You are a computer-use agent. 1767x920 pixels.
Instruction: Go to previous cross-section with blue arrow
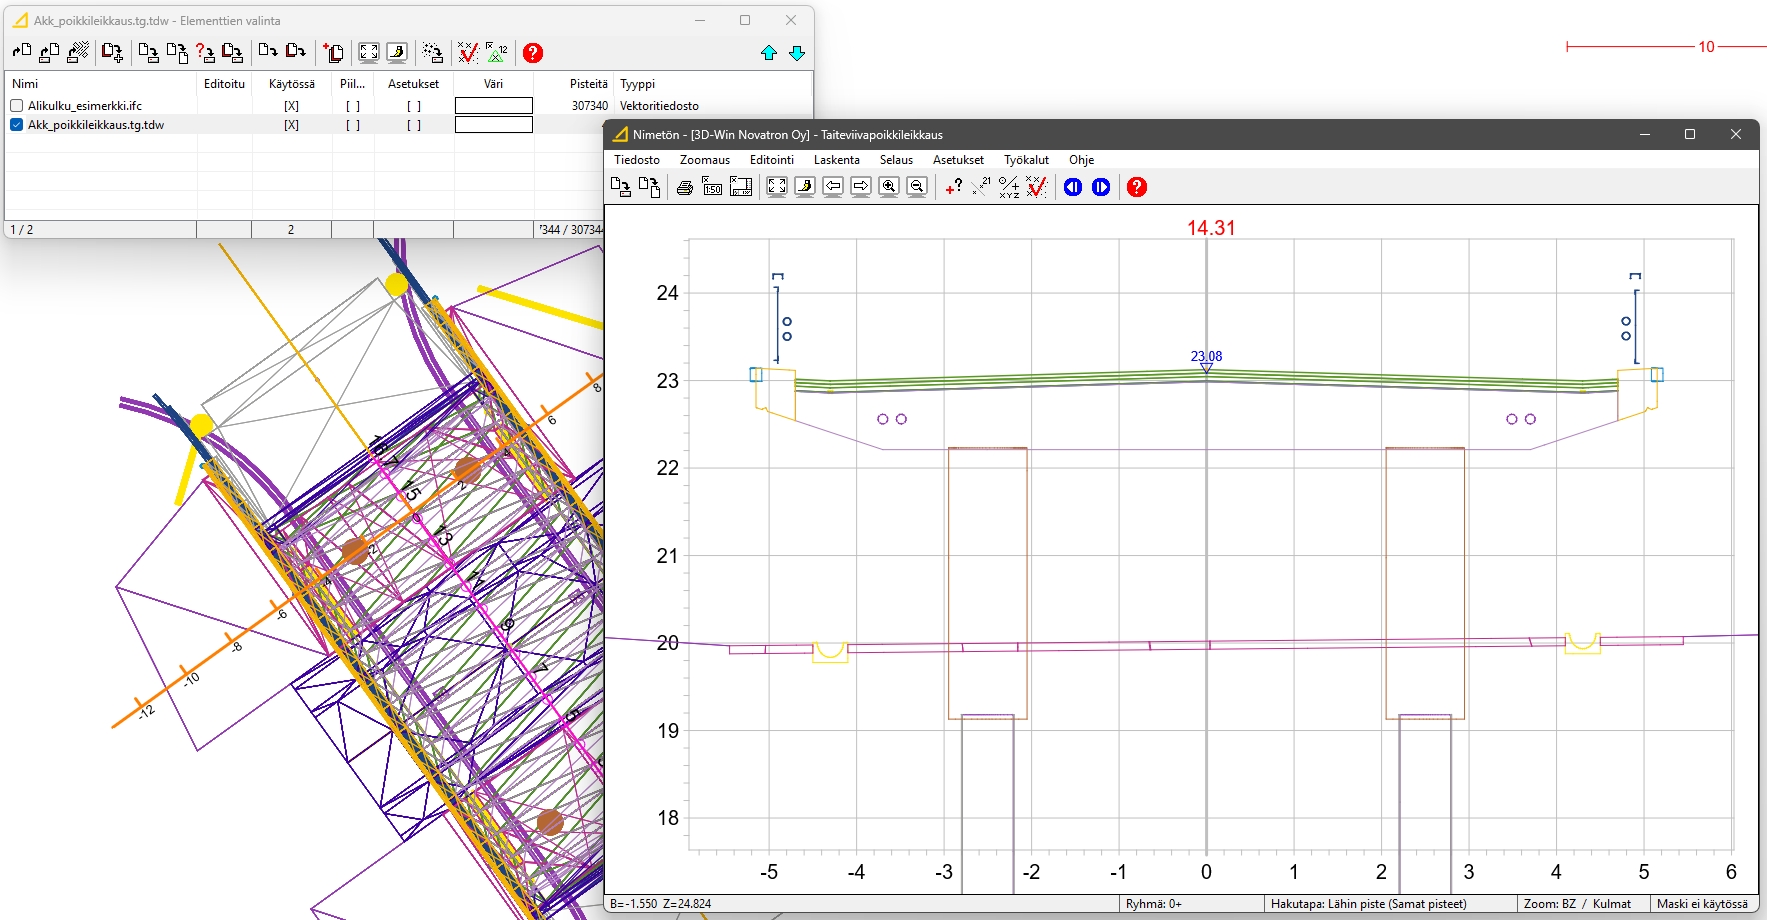(x=1073, y=187)
